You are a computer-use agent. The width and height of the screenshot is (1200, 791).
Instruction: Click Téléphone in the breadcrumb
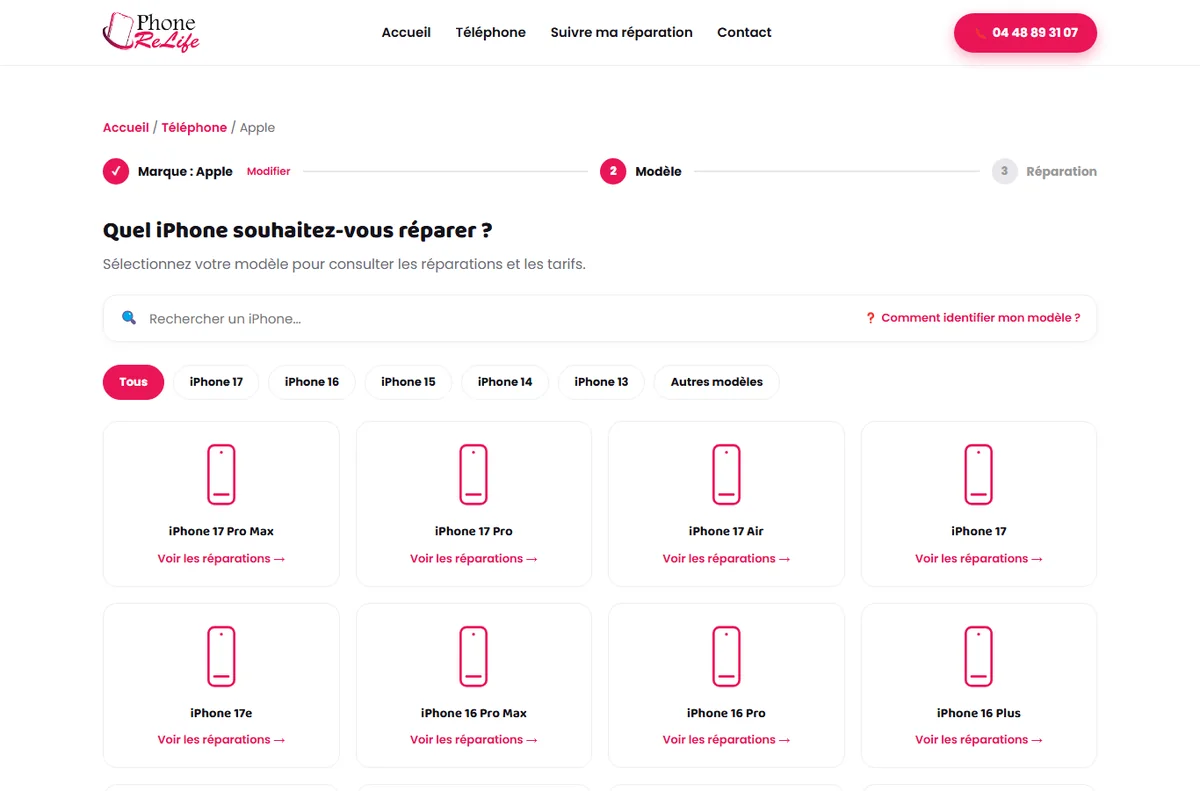194,127
